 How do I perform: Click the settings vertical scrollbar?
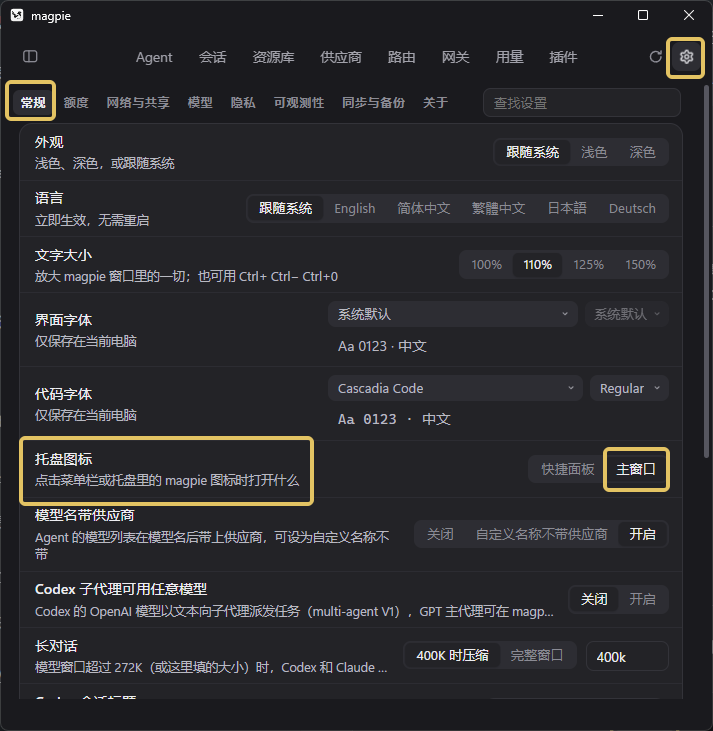(707, 272)
